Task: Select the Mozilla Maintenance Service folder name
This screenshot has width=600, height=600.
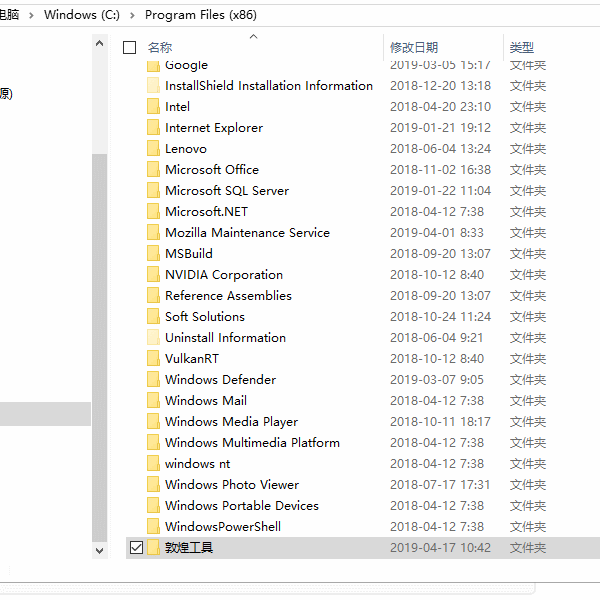Action: [248, 233]
